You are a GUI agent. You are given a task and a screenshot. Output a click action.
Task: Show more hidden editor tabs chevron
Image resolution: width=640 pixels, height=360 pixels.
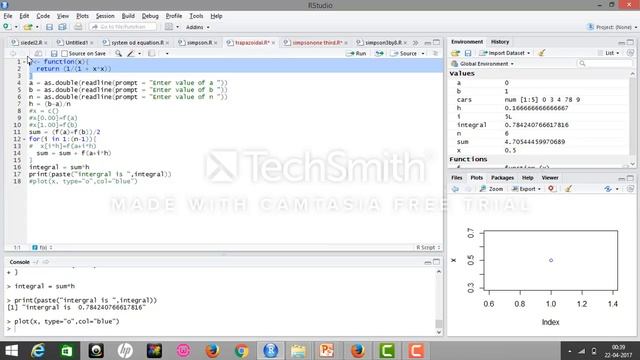point(415,42)
